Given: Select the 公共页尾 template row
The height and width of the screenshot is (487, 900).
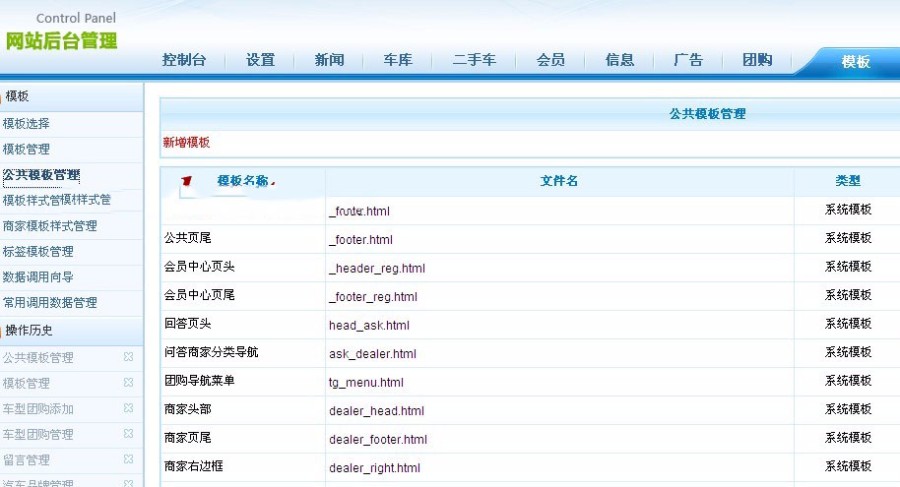Looking at the screenshot, I should click(x=188, y=238).
